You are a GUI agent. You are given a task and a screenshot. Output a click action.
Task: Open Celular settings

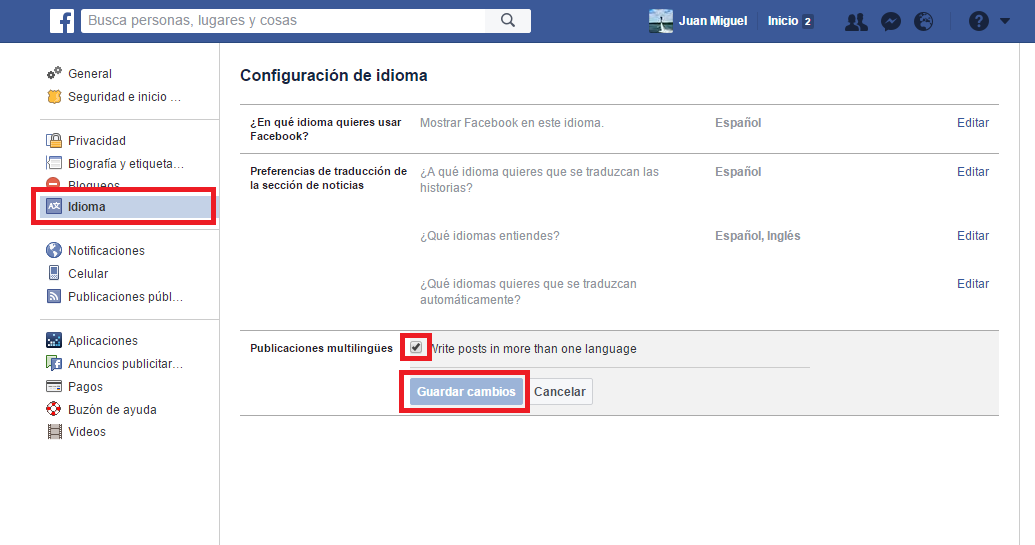click(88, 274)
